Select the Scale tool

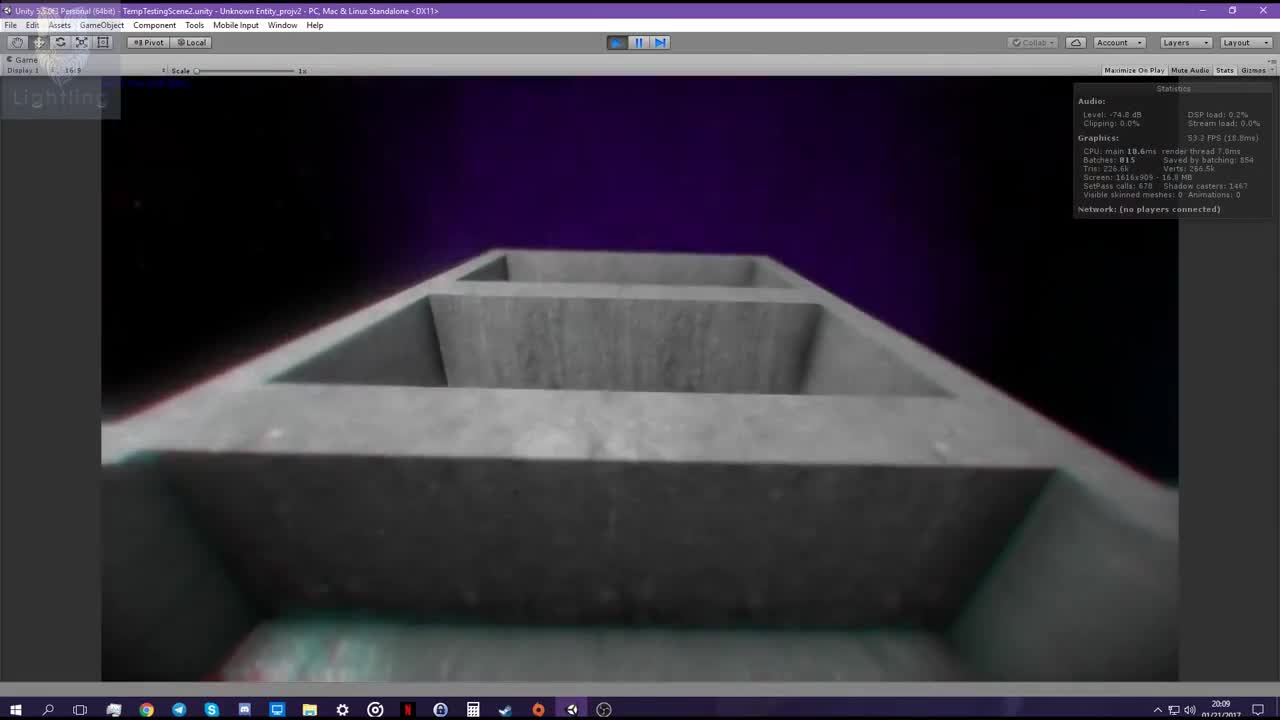coord(81,42)
